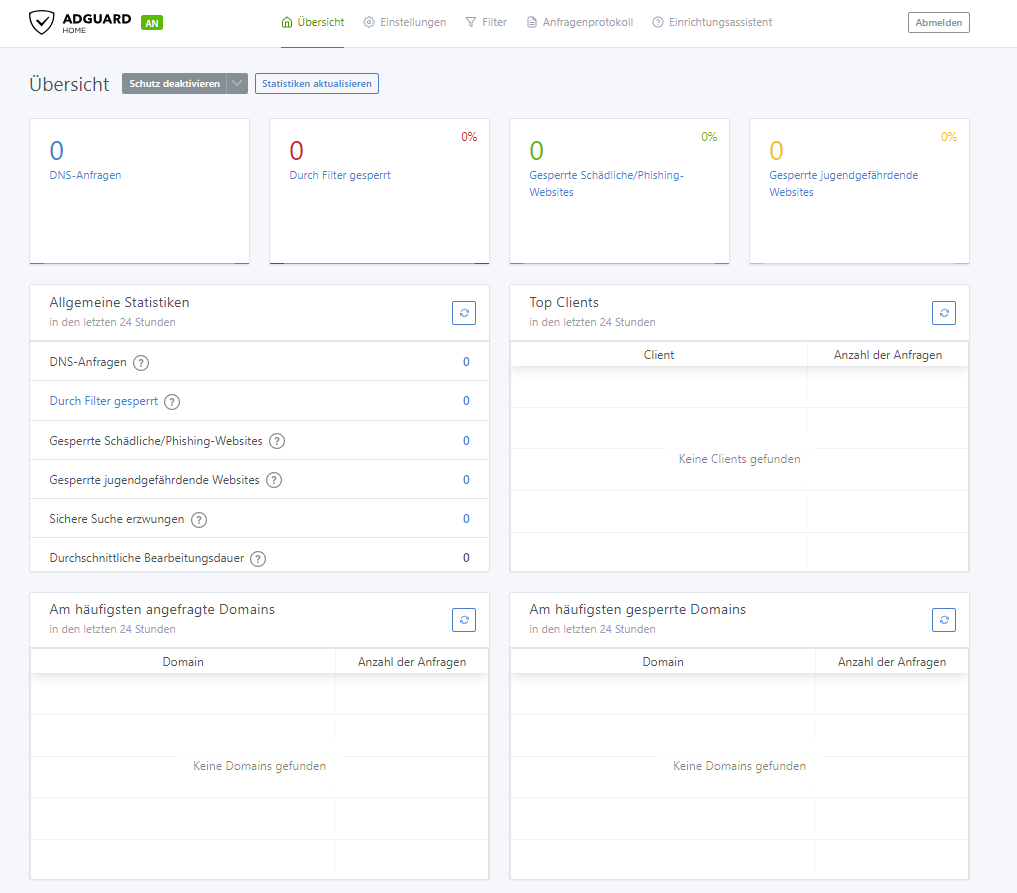Screen dimensions: 1017x893
Task: Refresh the Am häufigsten angefragte Domains panel
Action: (x=464, y=620)
